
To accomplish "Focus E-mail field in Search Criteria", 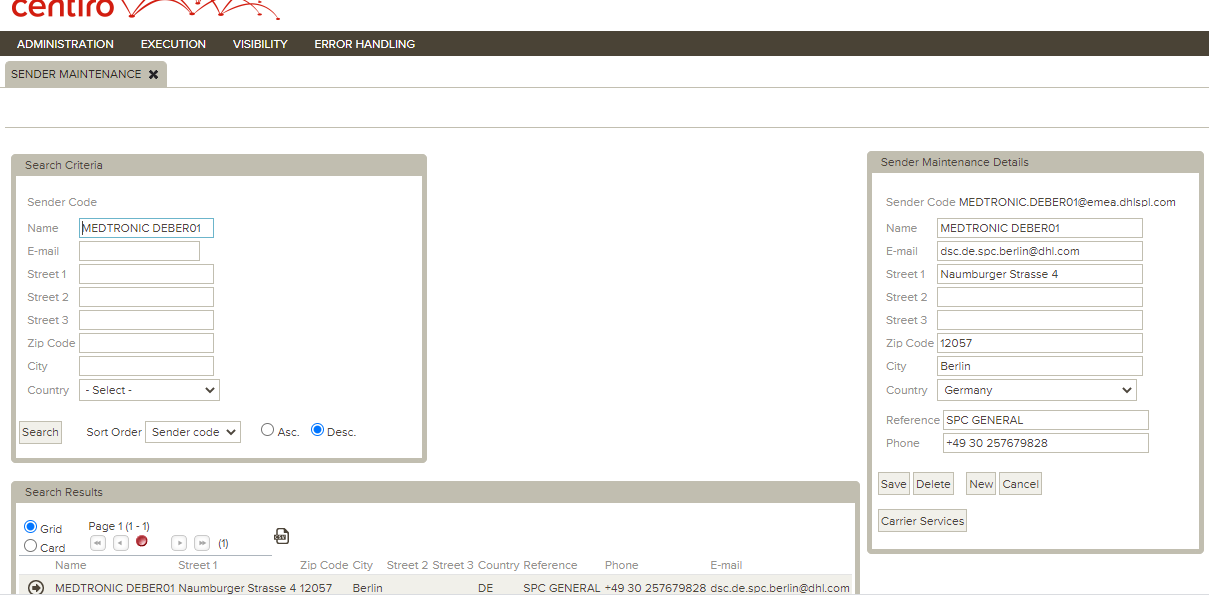I will (139, 251).
